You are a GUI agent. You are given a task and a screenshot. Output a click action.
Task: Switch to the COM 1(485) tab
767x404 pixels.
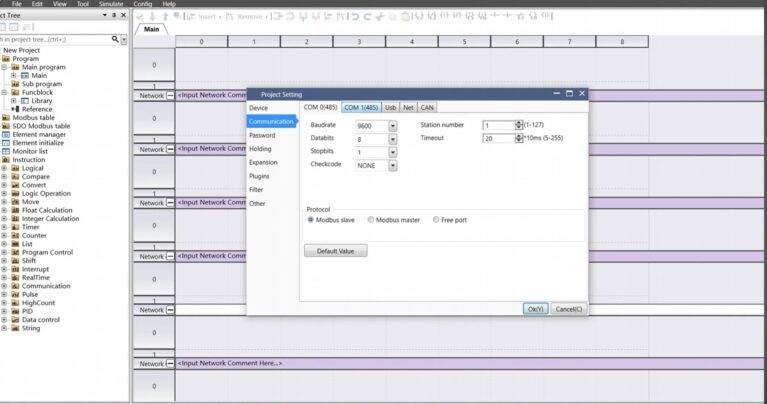[x=361, y=108]
